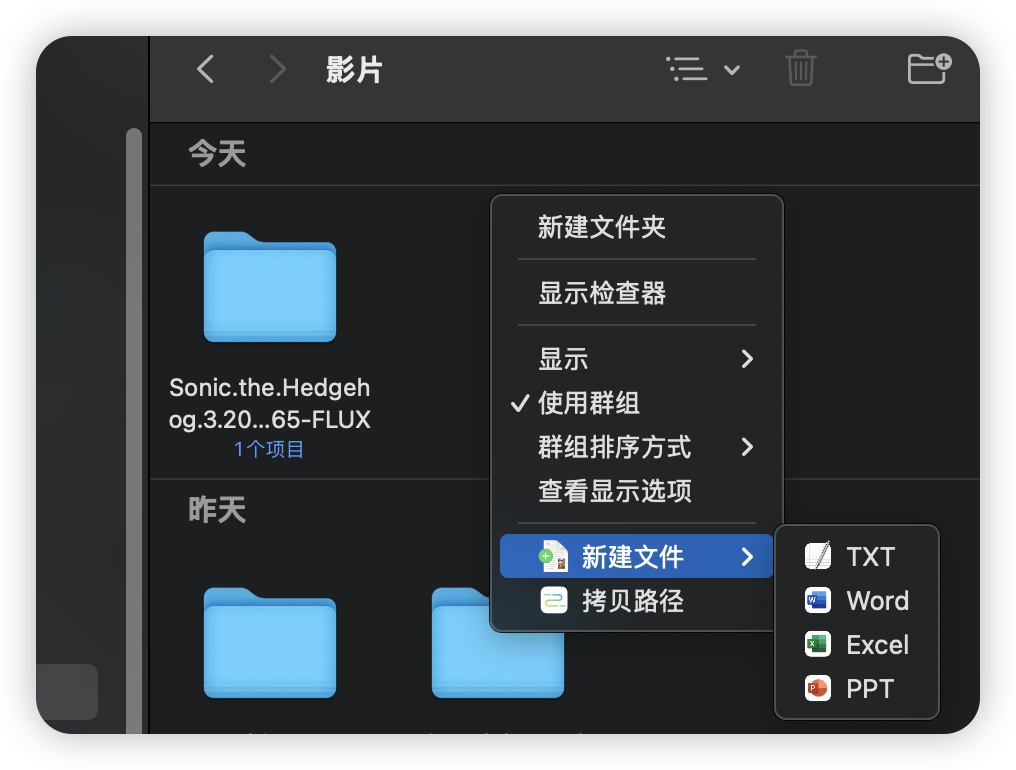Toggle the 使用群组 checked option
Viewport: 1016px width, 770px height.
[589, 403]
